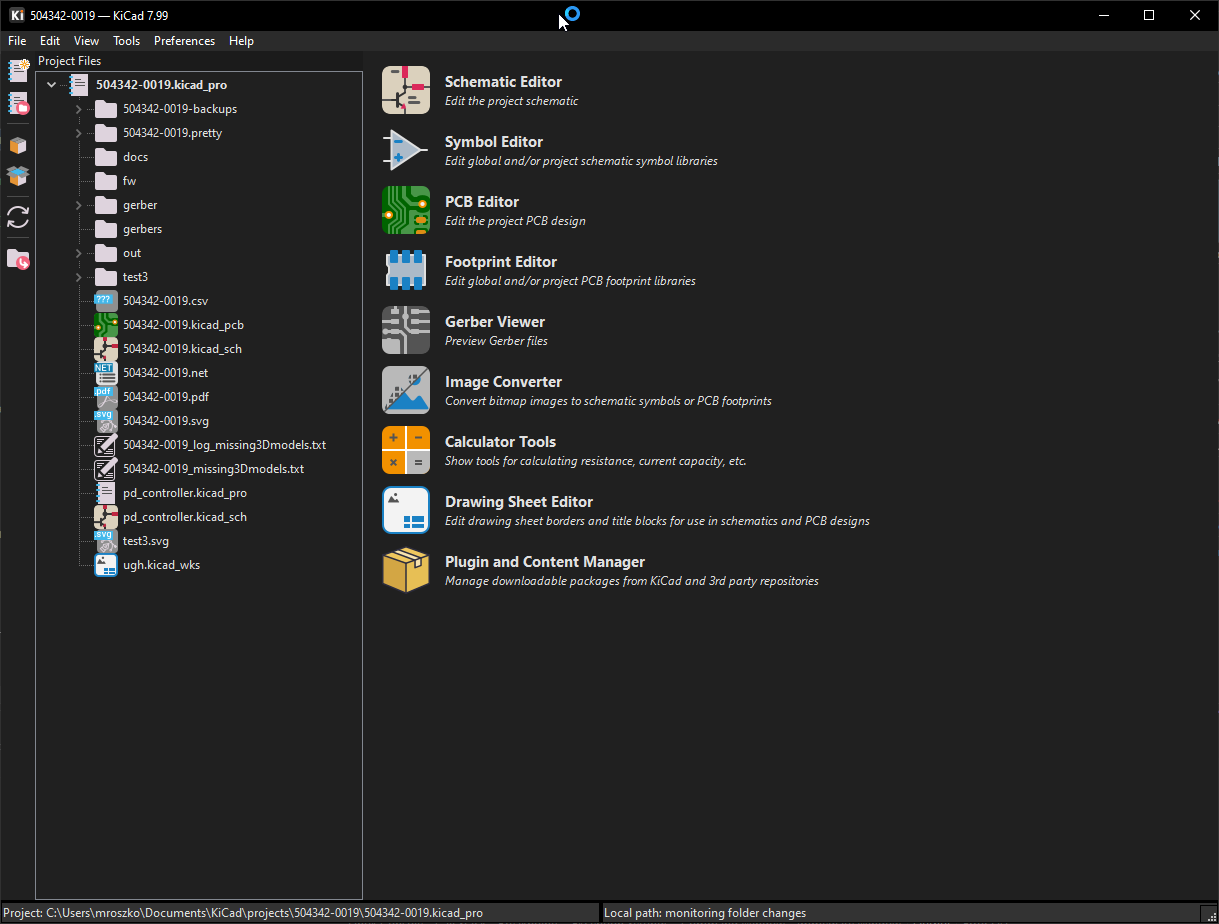Refresh the project tree with the refresh icon

click(17, 217)
